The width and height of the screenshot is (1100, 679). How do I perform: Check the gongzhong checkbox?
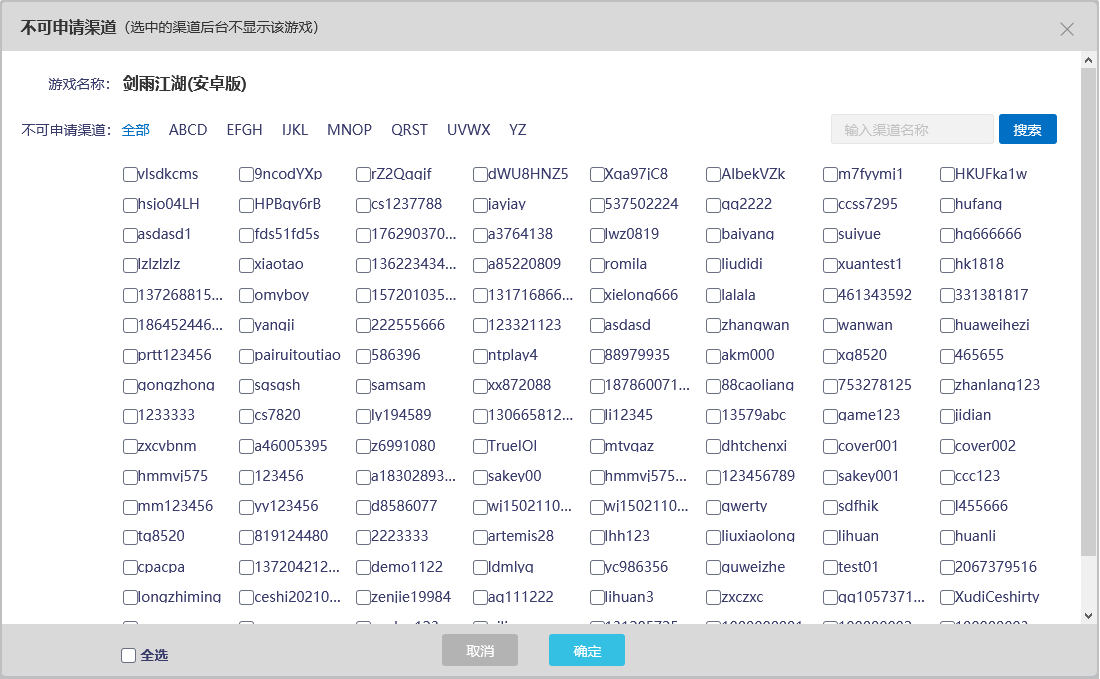(130, 386)
